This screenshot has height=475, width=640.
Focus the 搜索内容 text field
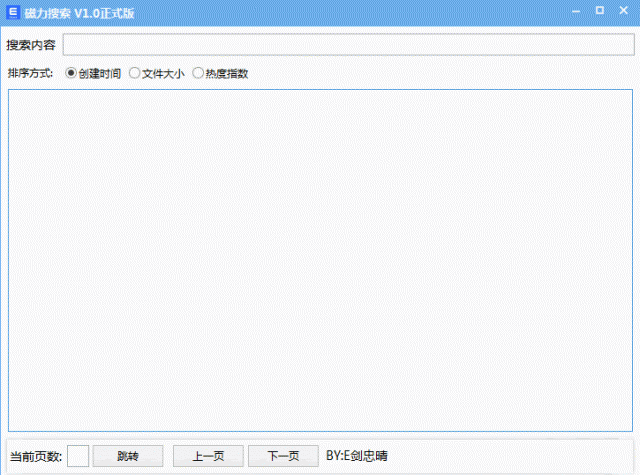tap(347, 45)
